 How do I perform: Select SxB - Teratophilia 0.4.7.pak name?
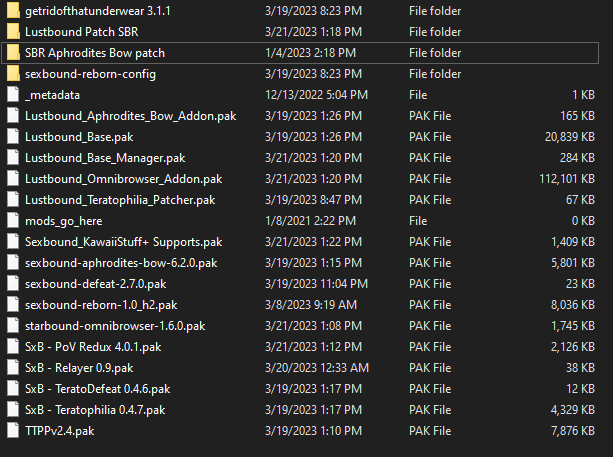point(95,410)
